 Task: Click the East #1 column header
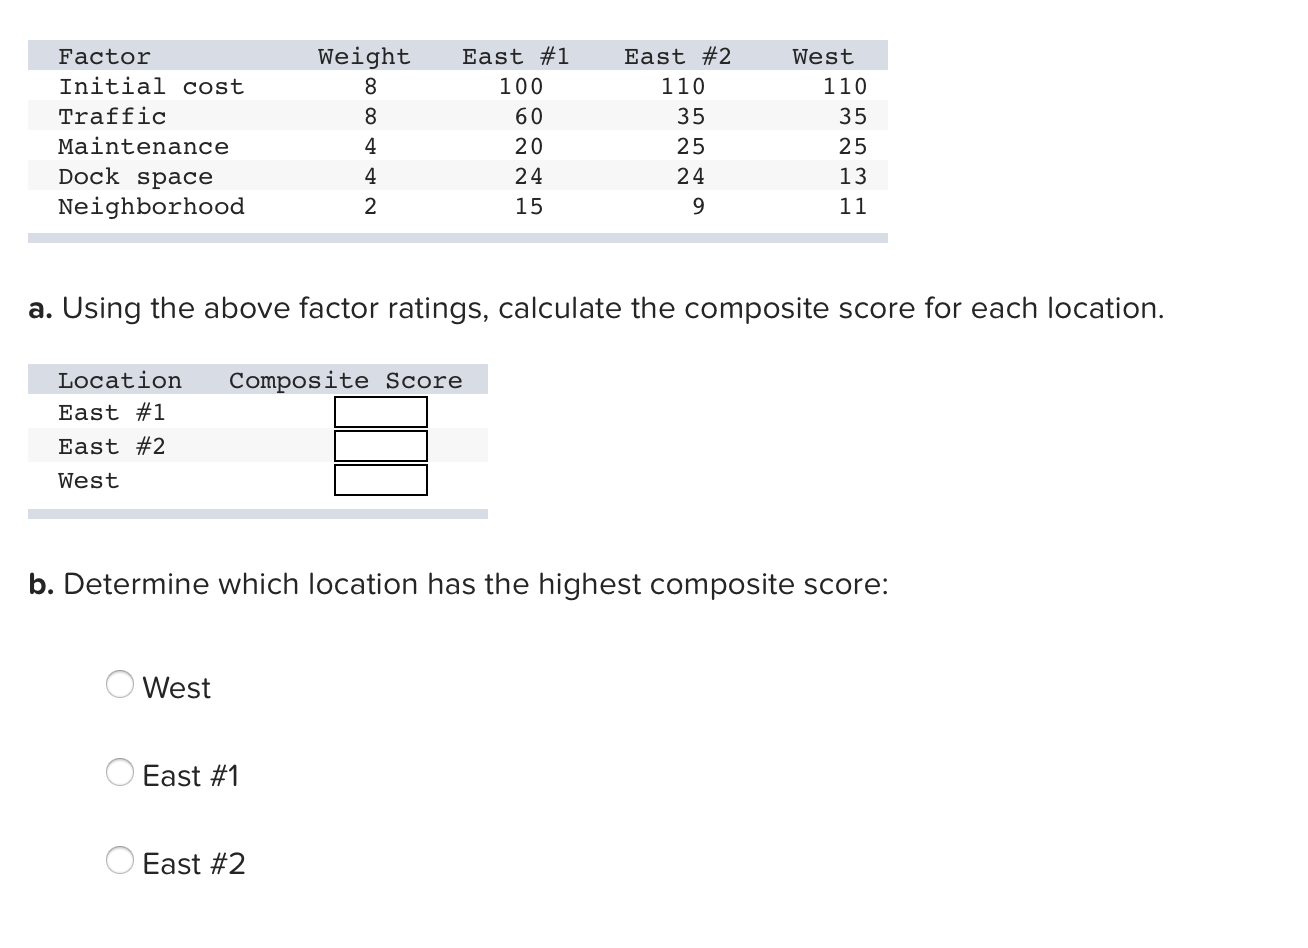click(515, 56)
